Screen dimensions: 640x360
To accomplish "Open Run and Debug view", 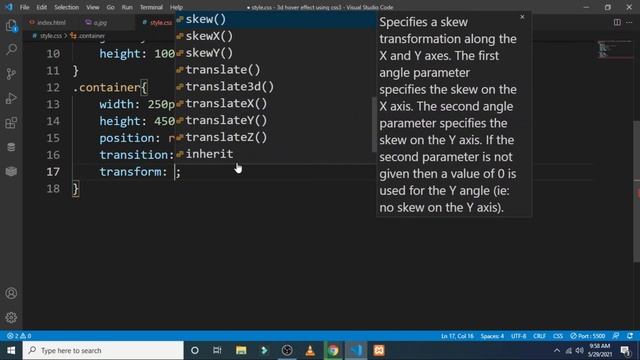I will [11, 98].
